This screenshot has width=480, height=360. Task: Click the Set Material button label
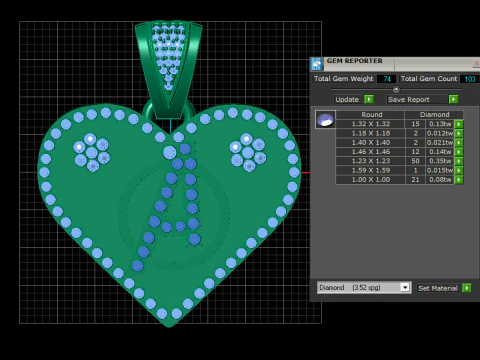438,288
